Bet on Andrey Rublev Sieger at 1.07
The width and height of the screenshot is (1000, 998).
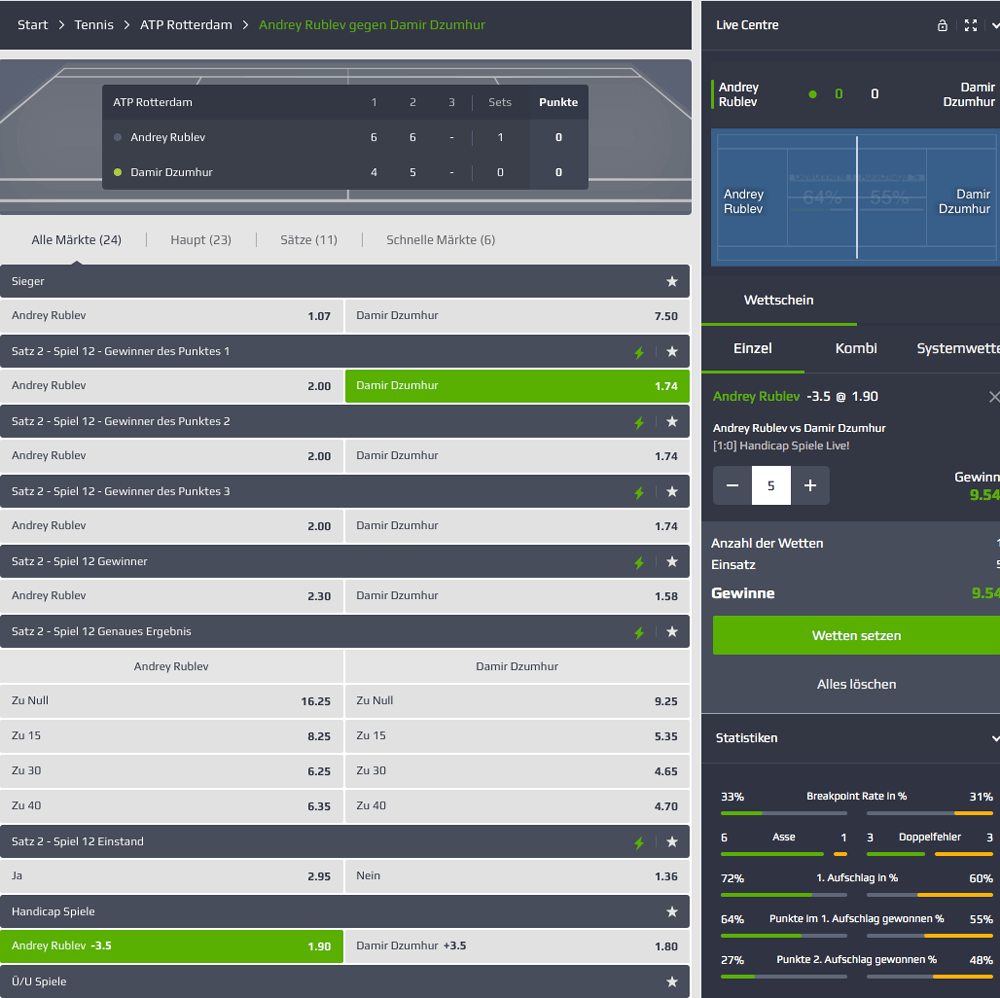tap(172, 316)
